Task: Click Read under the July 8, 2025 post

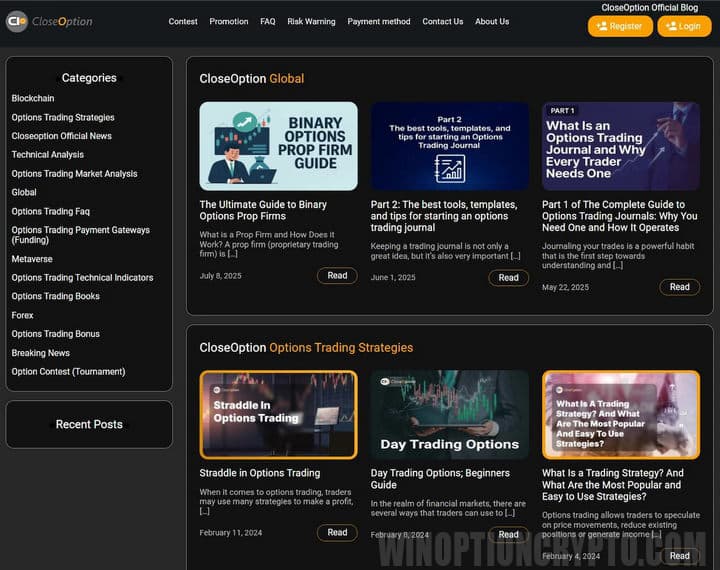Action: tap(337, 276)
